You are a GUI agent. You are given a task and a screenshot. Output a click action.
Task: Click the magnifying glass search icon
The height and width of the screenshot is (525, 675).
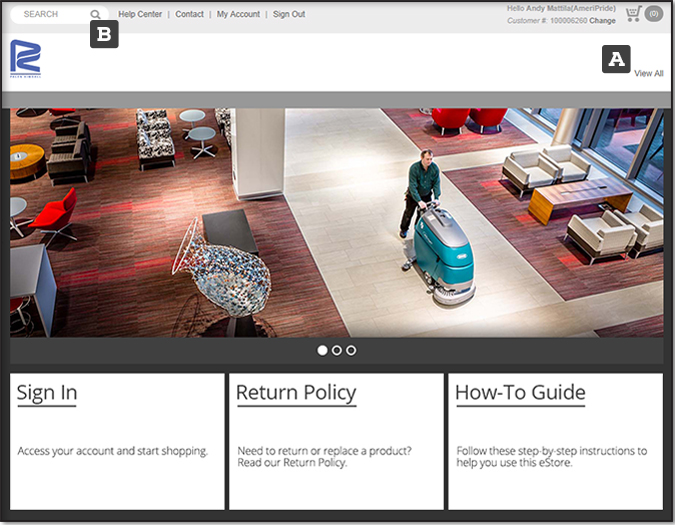pos(95,15)
